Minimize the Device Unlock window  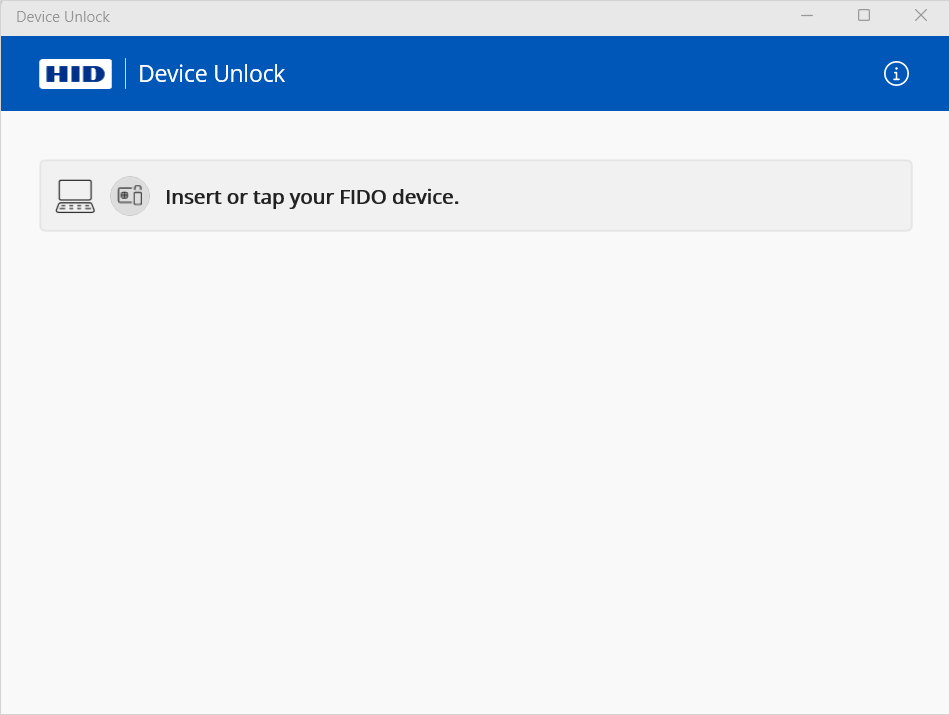[x=807, y=16]
